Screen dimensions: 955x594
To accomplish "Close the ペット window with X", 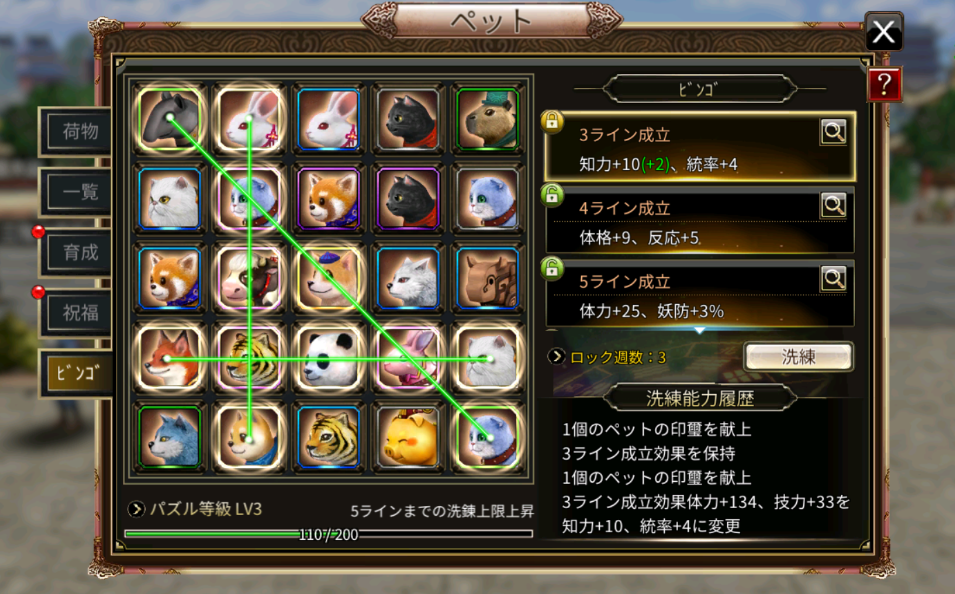I will pos(883,32).
